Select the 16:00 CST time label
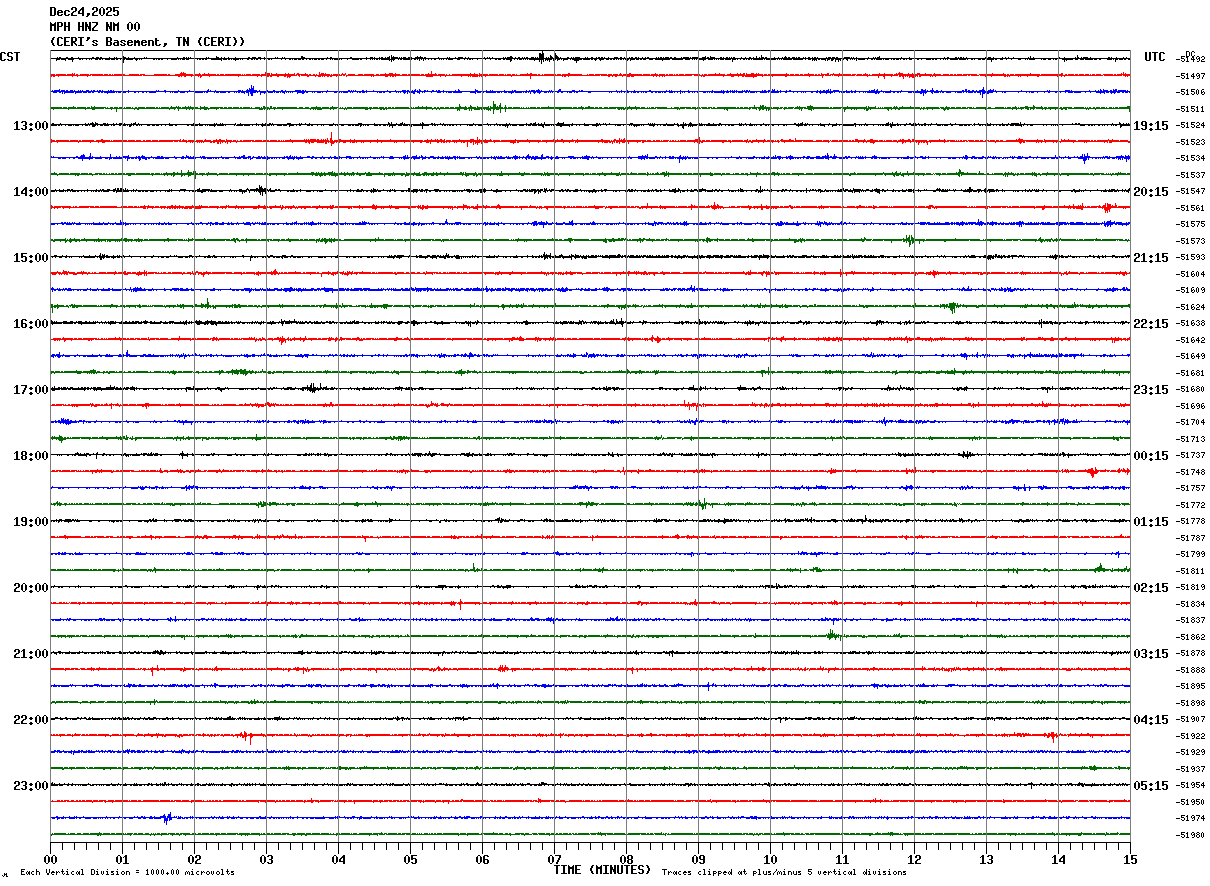The width and height of the screenshot is (1210, 886). [x=31, y=324]
